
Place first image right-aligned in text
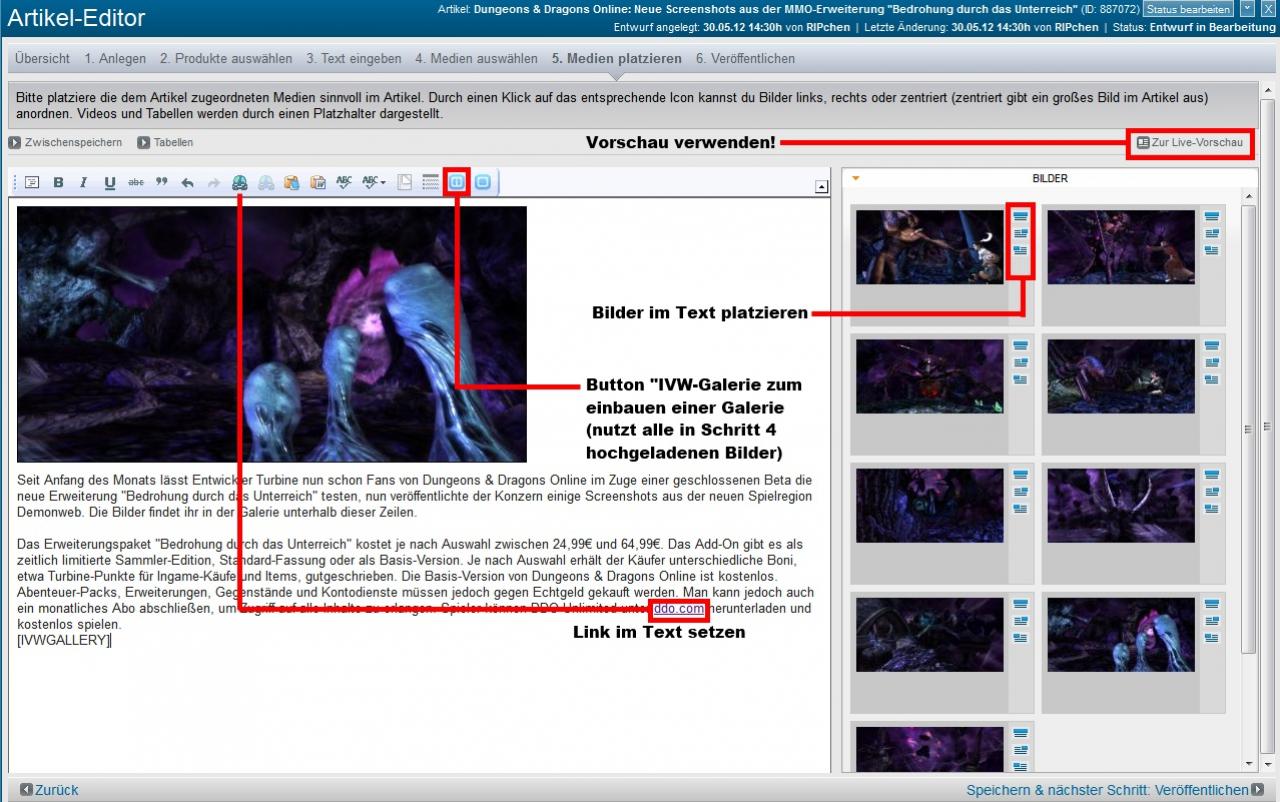1020,233
